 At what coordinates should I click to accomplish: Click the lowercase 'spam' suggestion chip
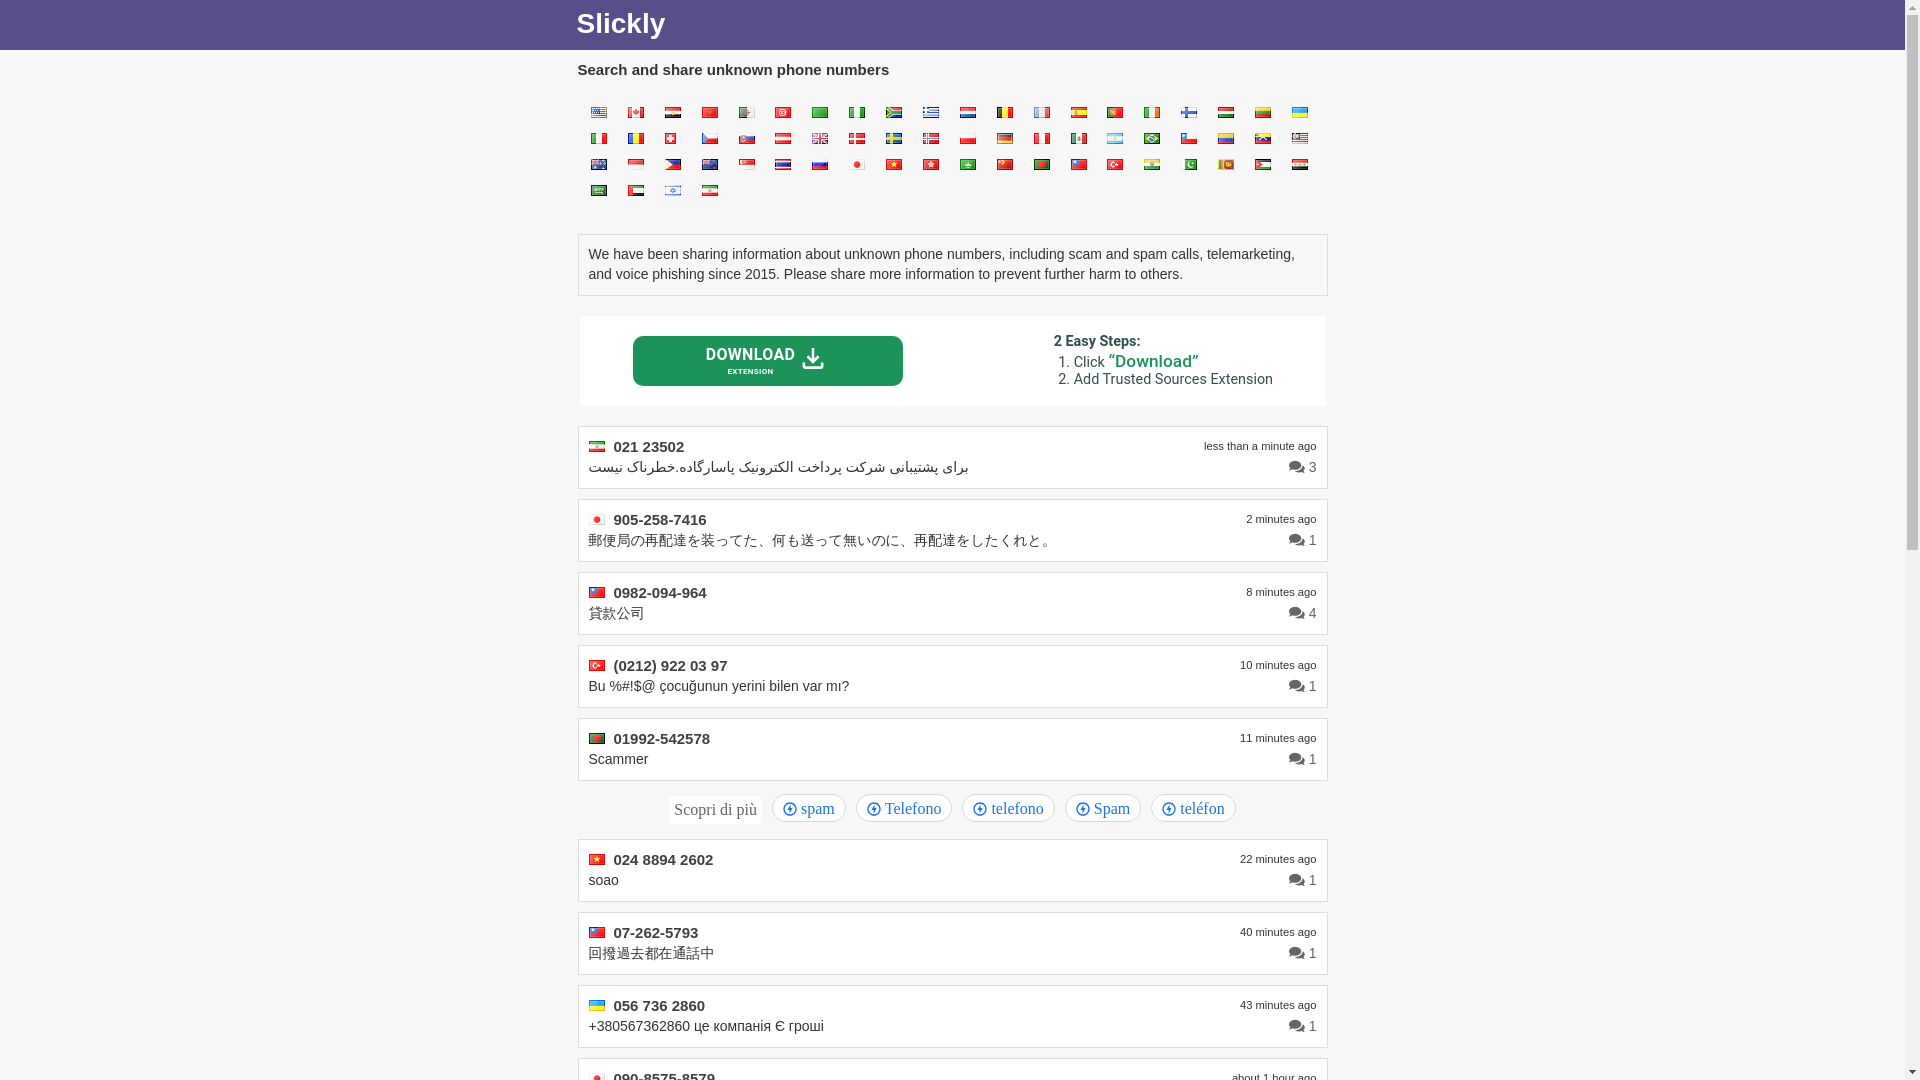point(808,808)
